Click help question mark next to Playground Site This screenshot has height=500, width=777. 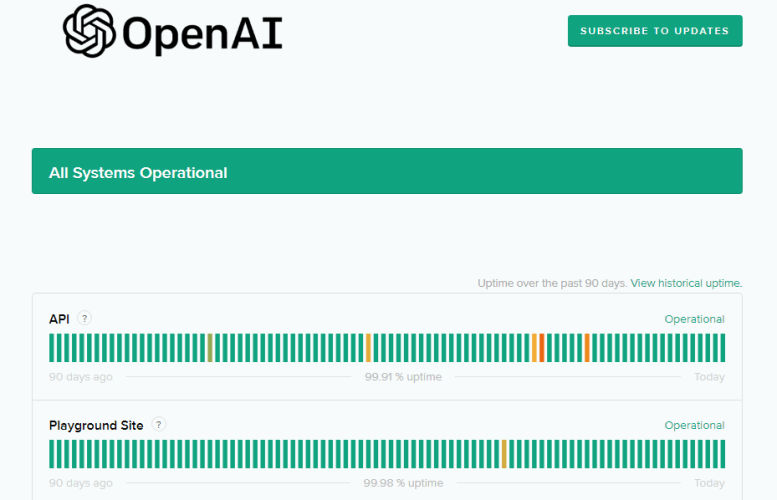click(x=159, y=424)
